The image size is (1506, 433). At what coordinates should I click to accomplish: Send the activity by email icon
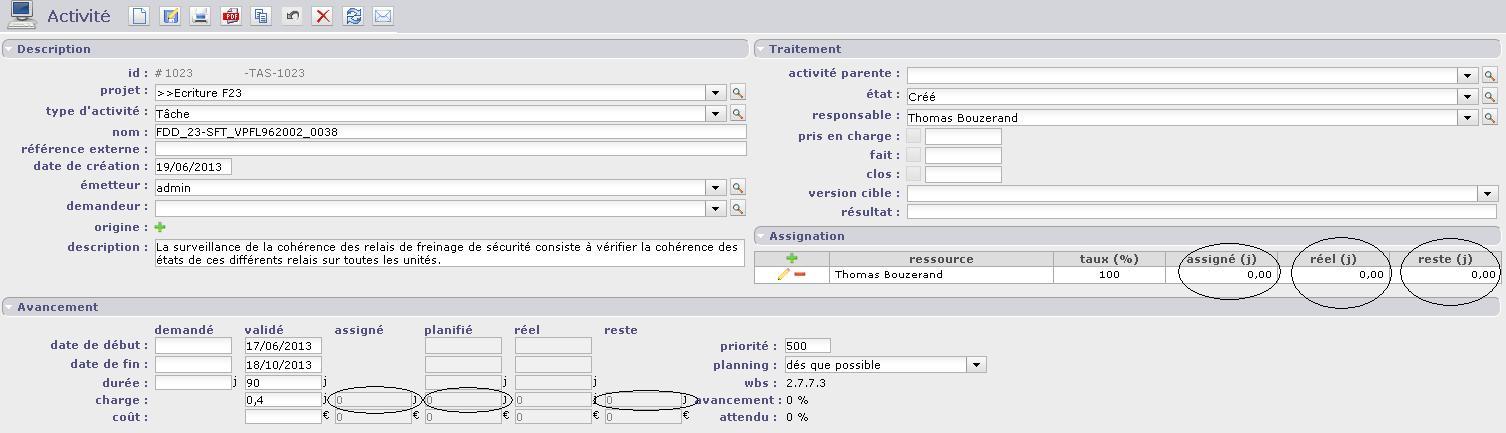point(383,16)
